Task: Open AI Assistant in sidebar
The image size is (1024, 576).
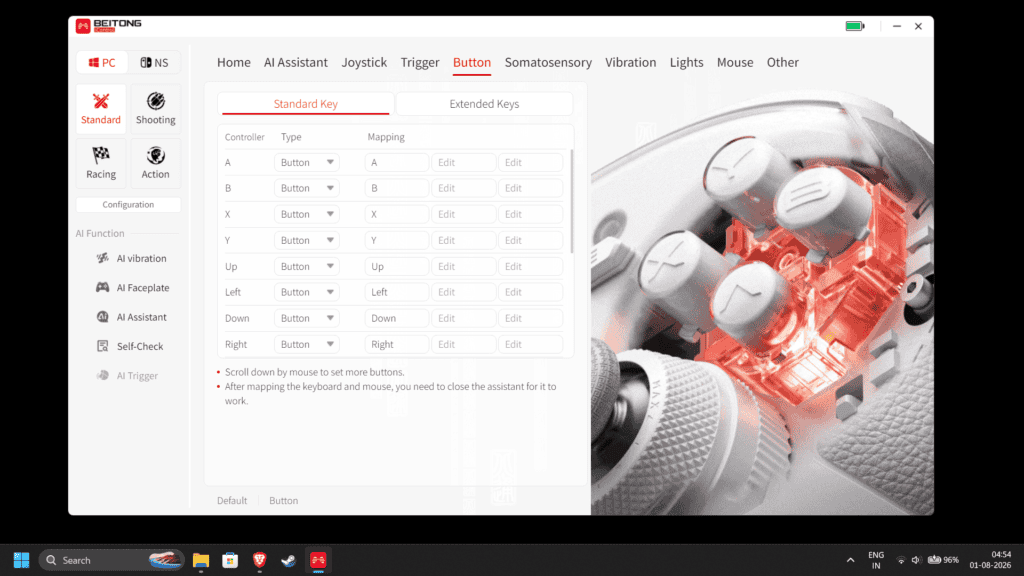Action: [131, 317]
